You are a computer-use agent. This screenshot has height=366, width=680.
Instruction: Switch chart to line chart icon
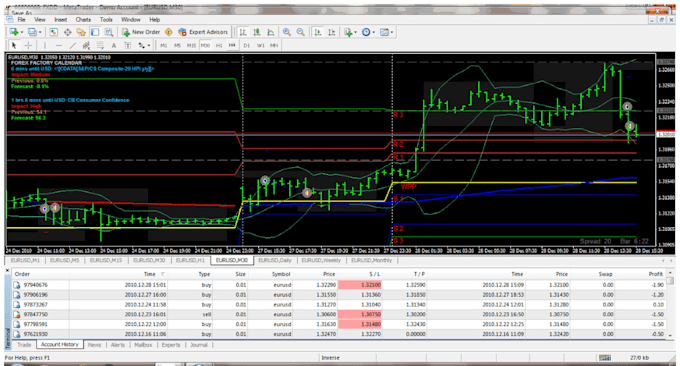[271, 32]
